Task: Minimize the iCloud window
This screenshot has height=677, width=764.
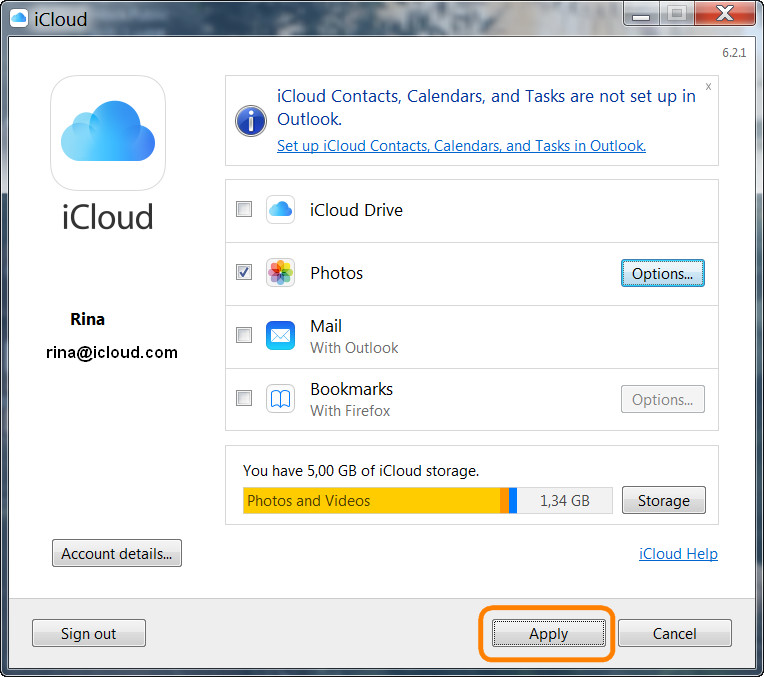Action: click(x=641, y=14)
